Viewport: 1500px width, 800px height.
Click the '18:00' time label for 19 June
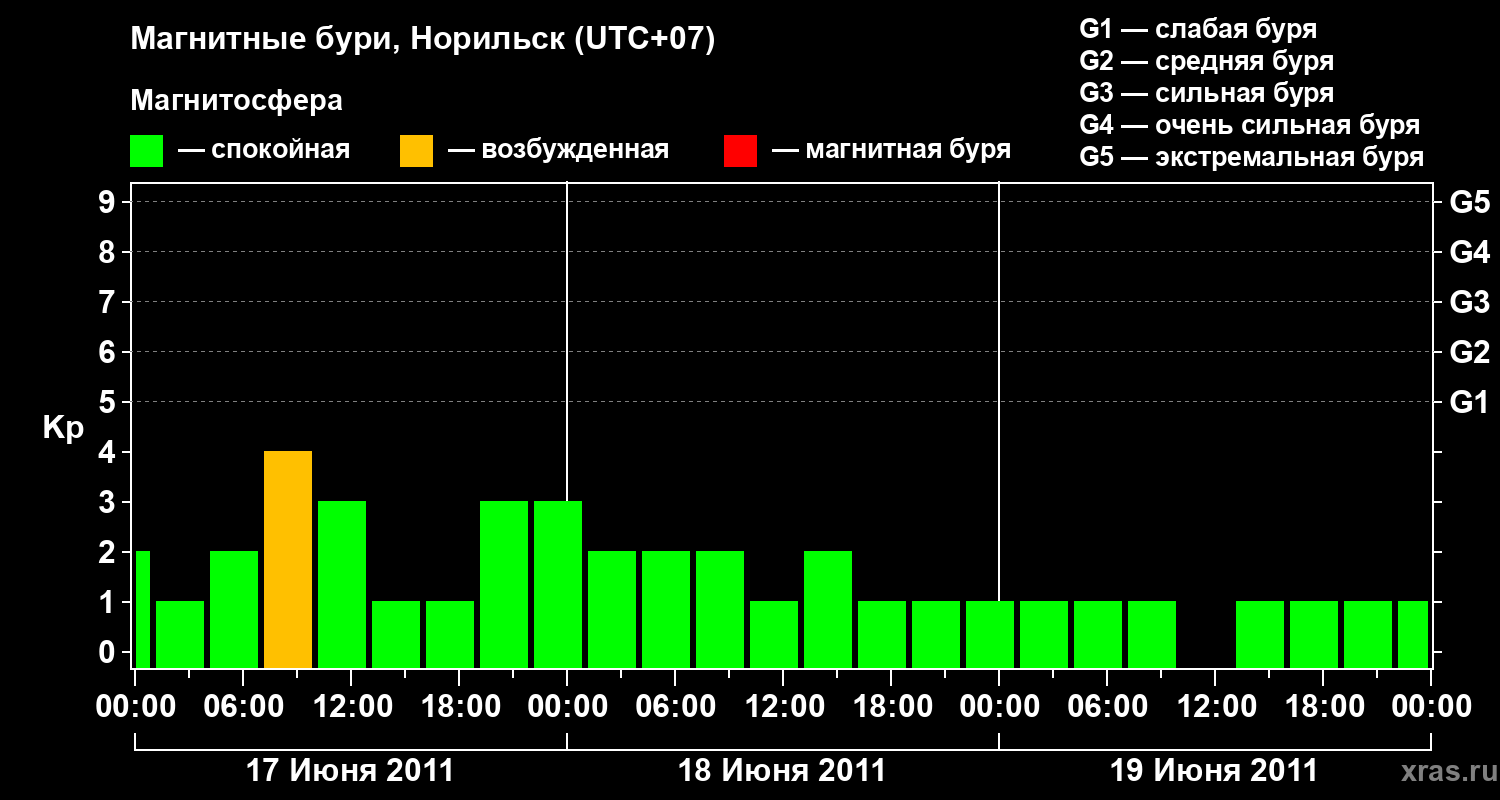pos(1323,707)
